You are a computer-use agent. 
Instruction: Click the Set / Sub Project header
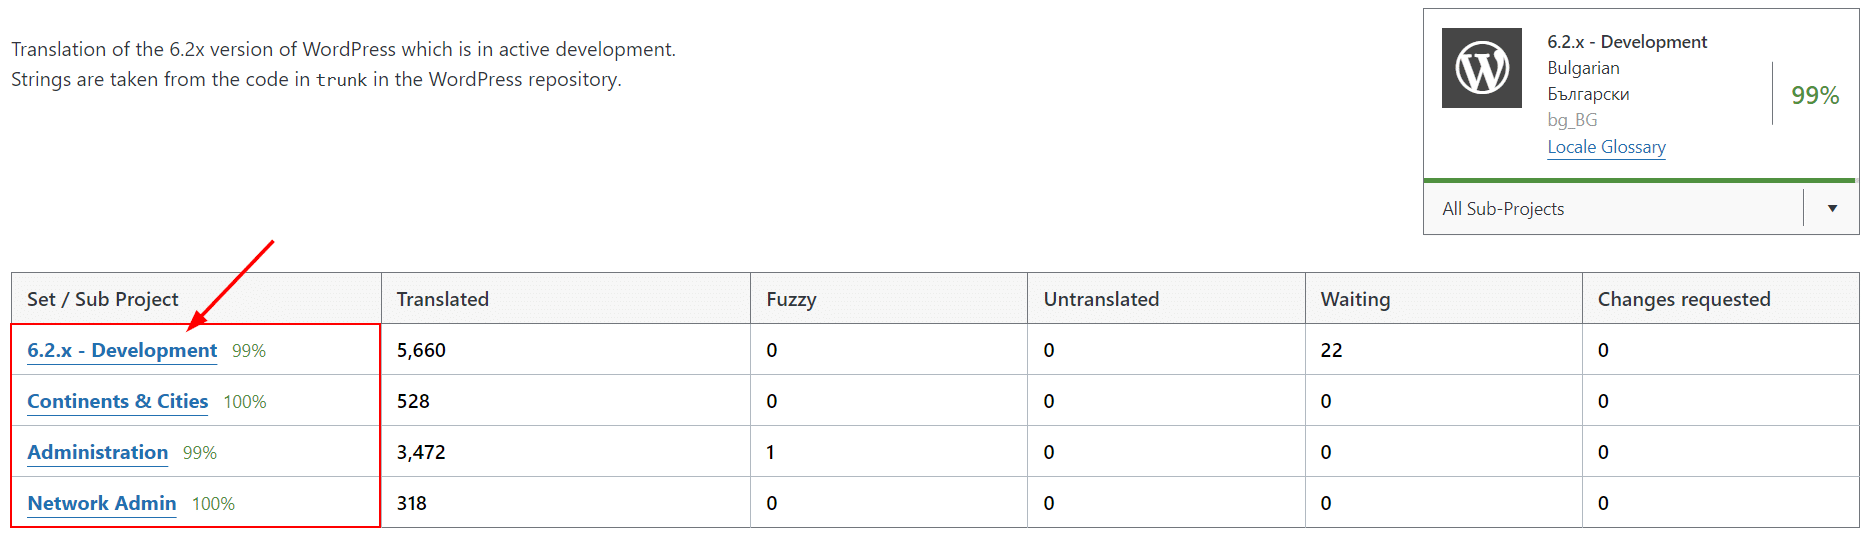pos(102,299)
